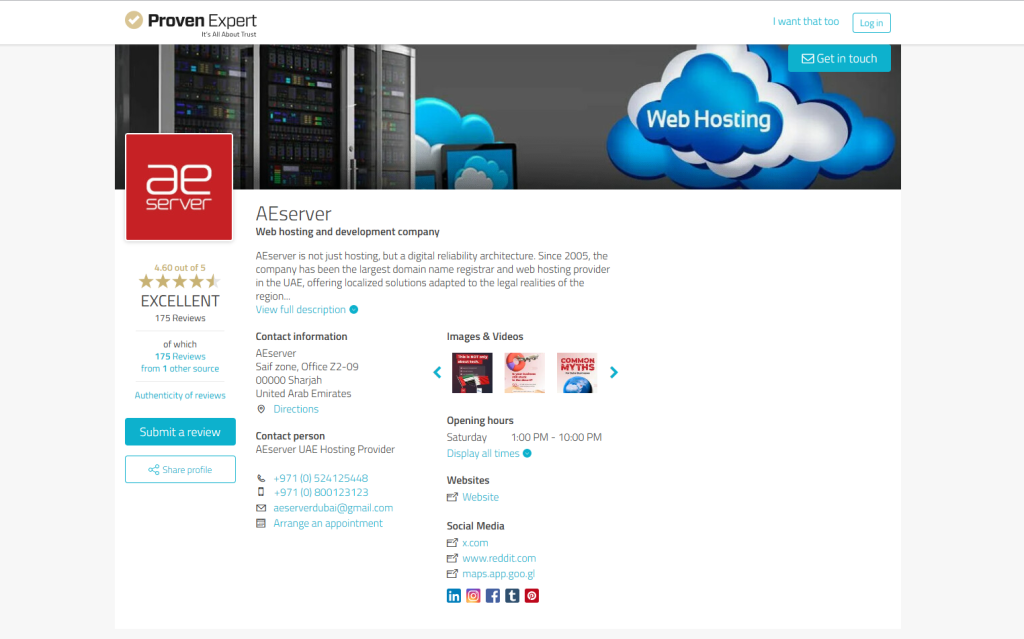
Task: Open the LinkedIn social icon
Action: [453, 596]
